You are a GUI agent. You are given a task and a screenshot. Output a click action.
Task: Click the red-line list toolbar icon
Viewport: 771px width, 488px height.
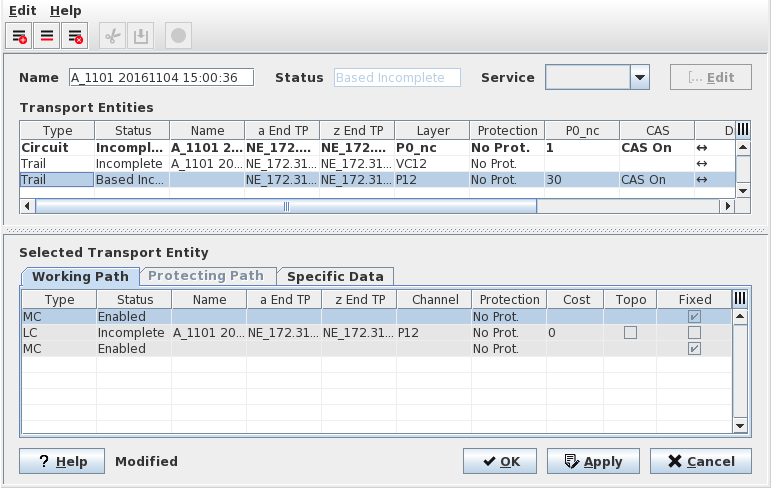[x=46, y=36]
